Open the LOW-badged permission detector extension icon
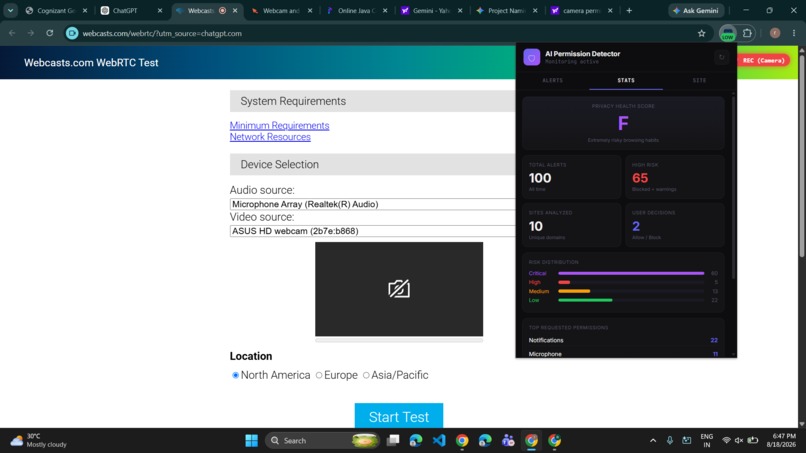 [727, 33]
